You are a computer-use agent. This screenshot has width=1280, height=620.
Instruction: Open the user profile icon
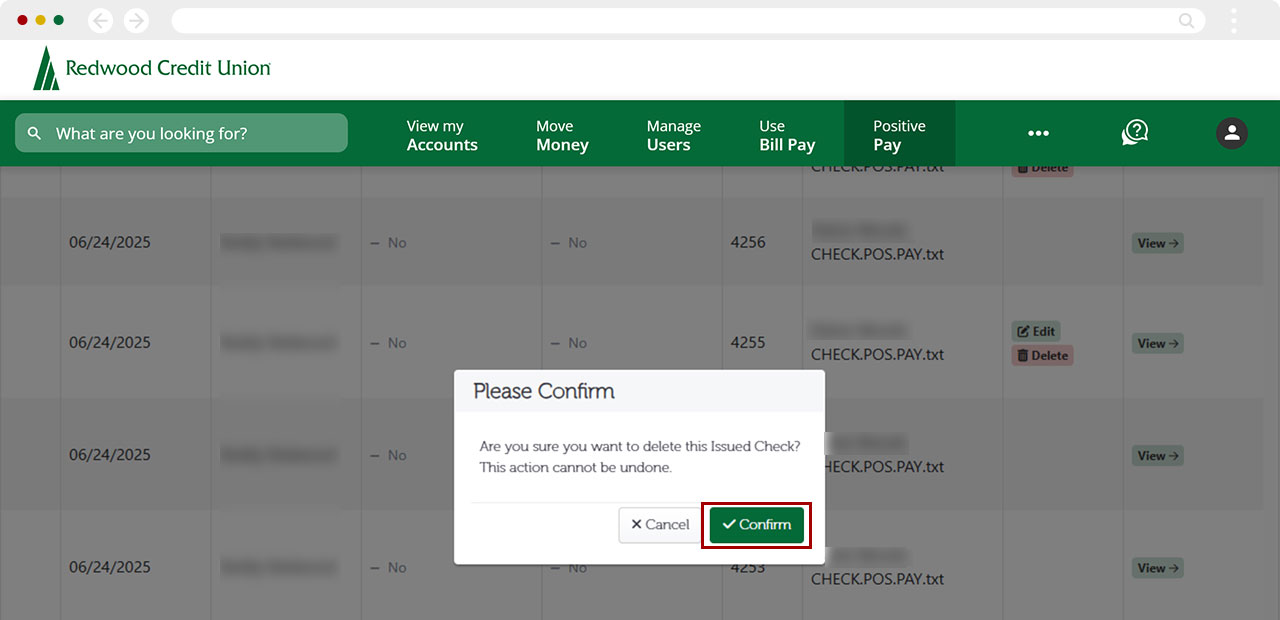pyautogui.click(x=1232, y=133)
